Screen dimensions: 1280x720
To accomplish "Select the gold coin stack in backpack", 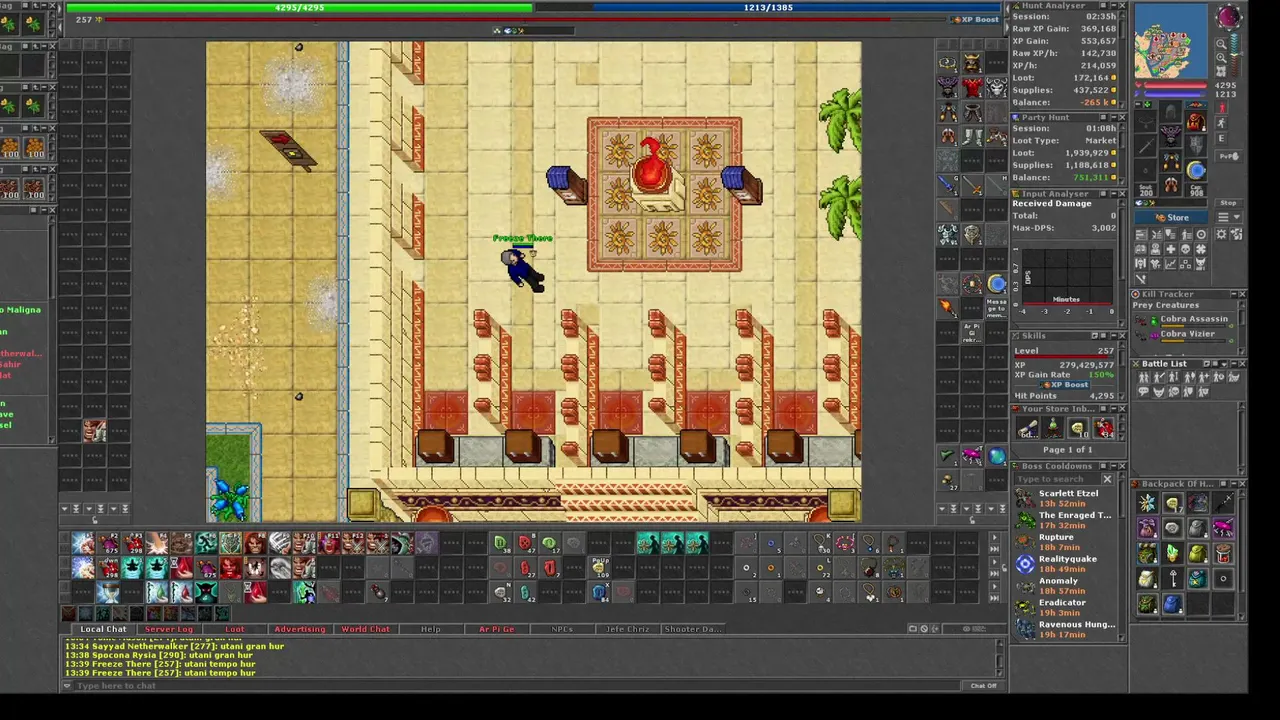I will pos(1172,503).
